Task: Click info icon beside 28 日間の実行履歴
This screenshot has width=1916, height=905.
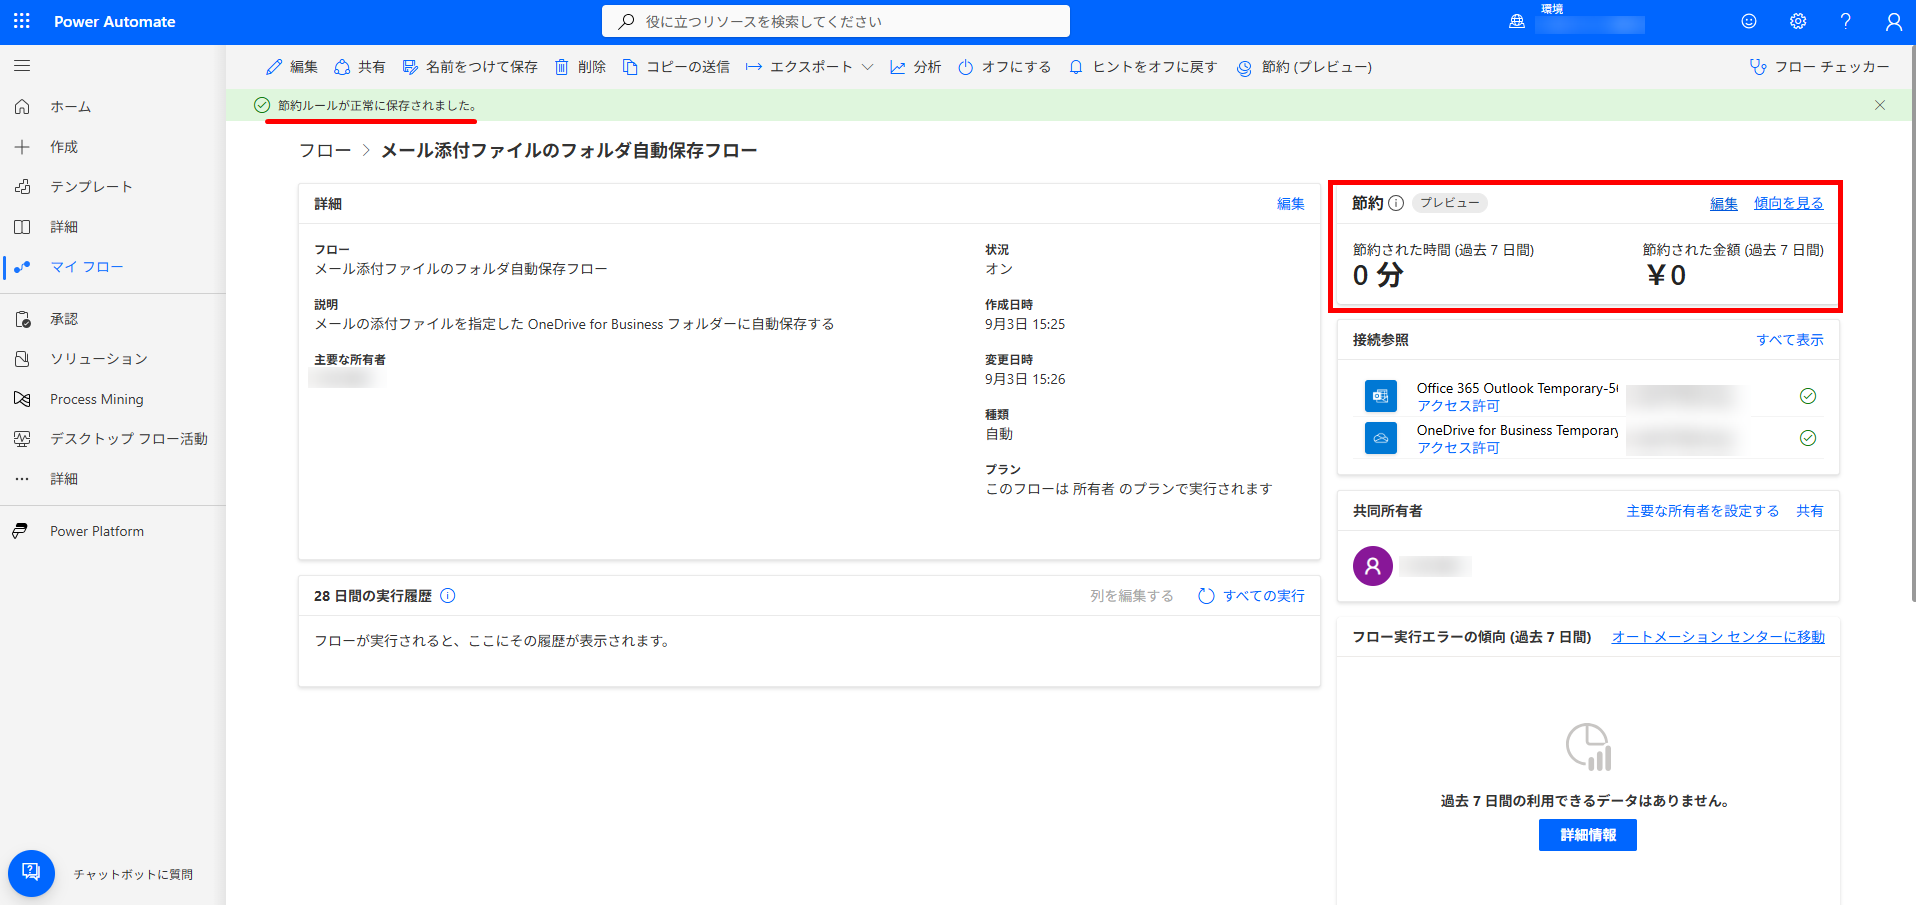Action: pos(448,596)
